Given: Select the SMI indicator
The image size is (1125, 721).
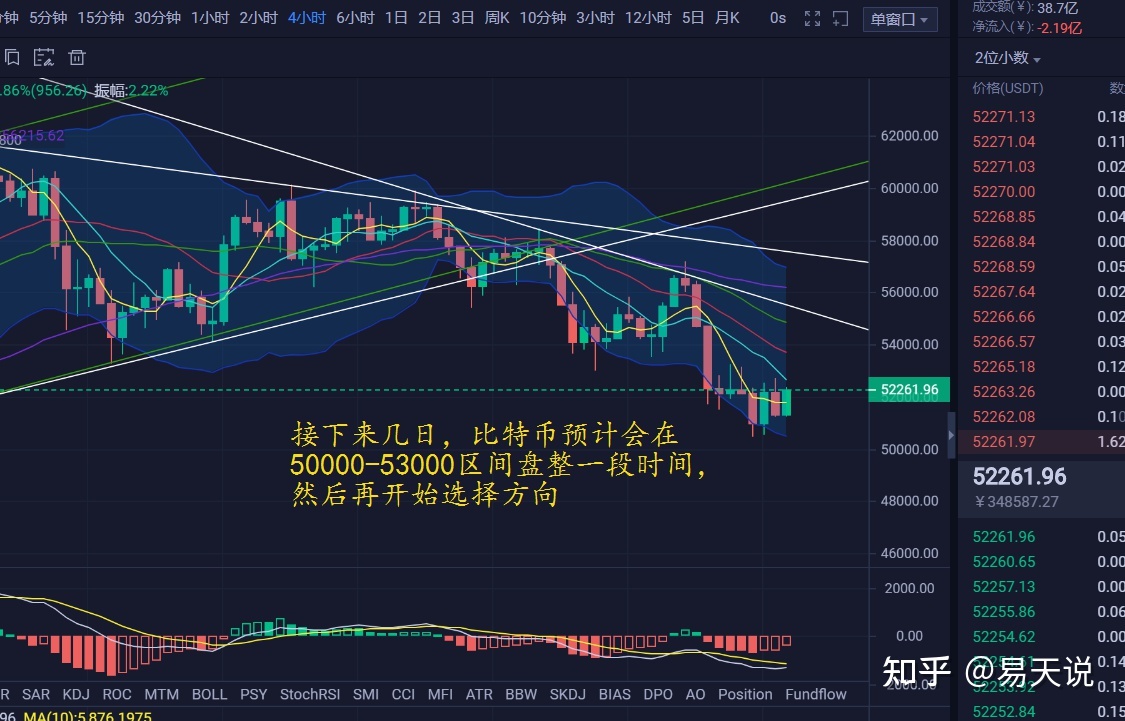Looking at the screenshot, I should pos(366,694).
